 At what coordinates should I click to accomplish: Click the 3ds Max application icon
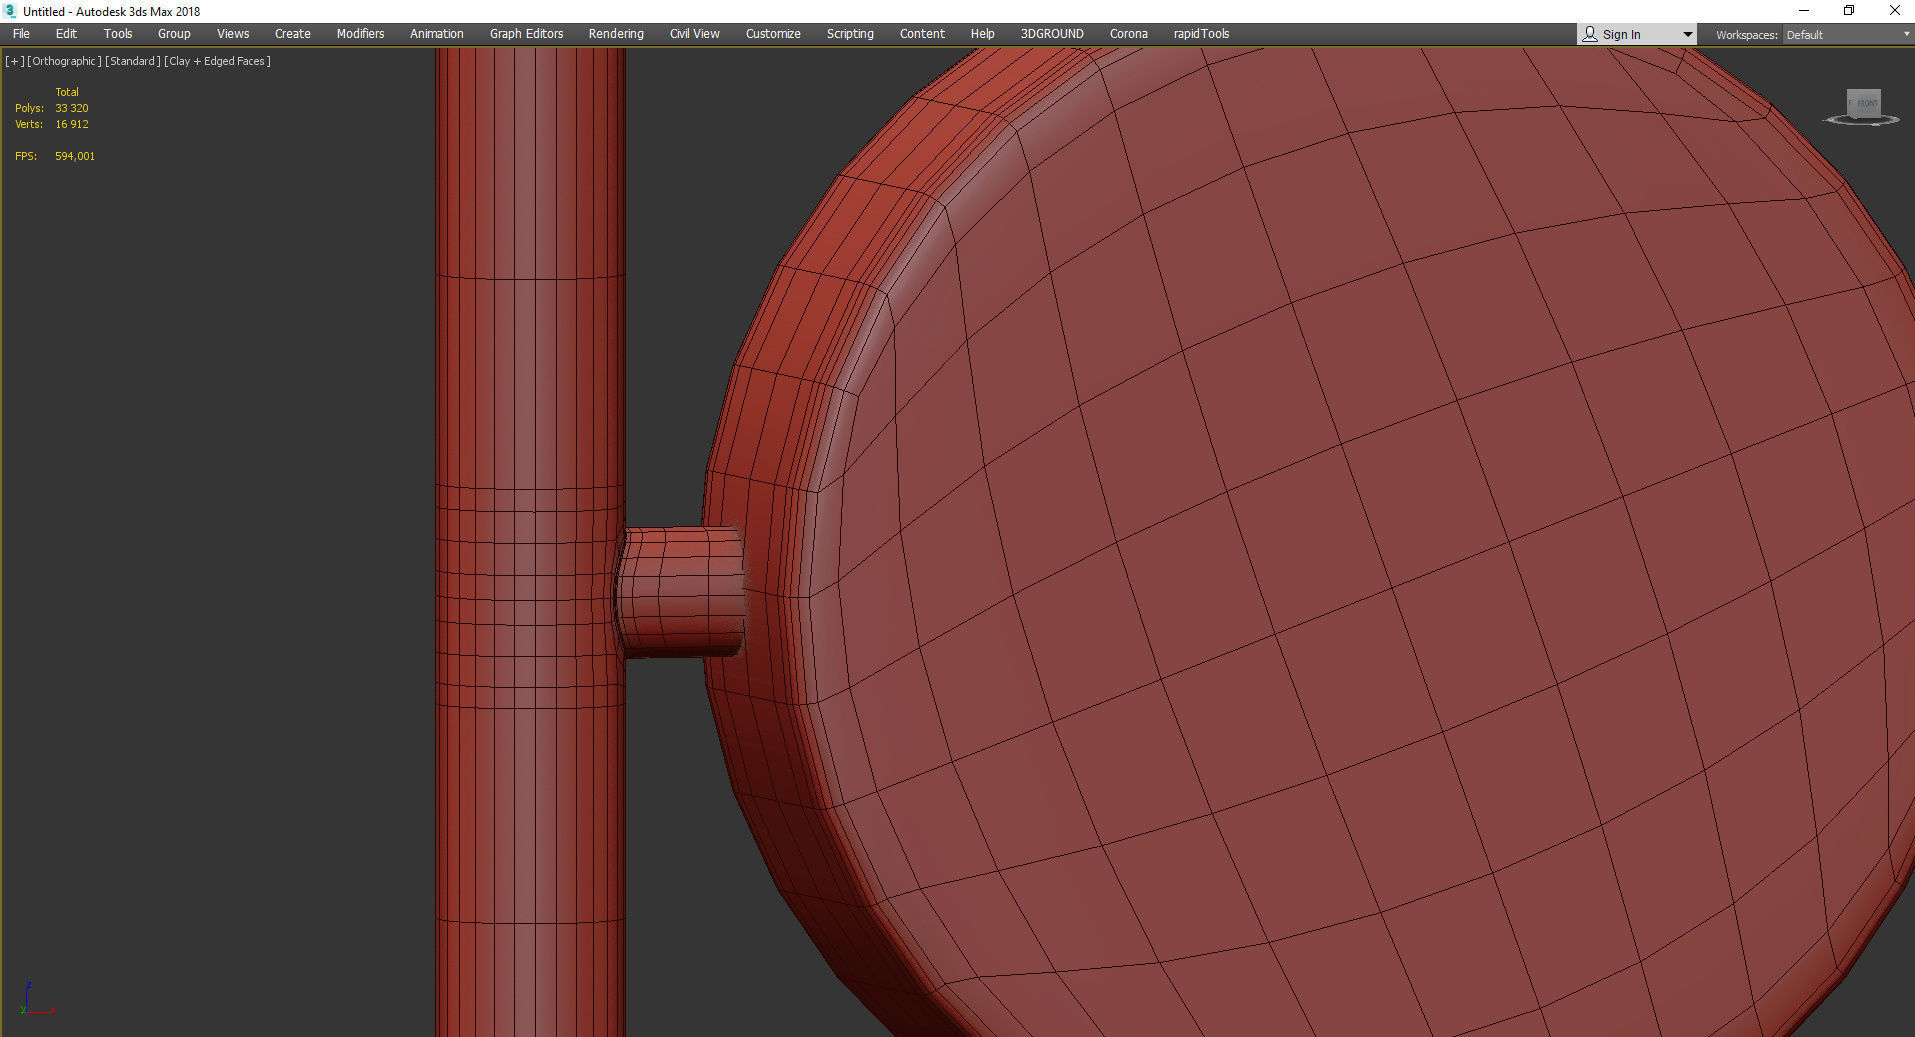tap(10, 11)
